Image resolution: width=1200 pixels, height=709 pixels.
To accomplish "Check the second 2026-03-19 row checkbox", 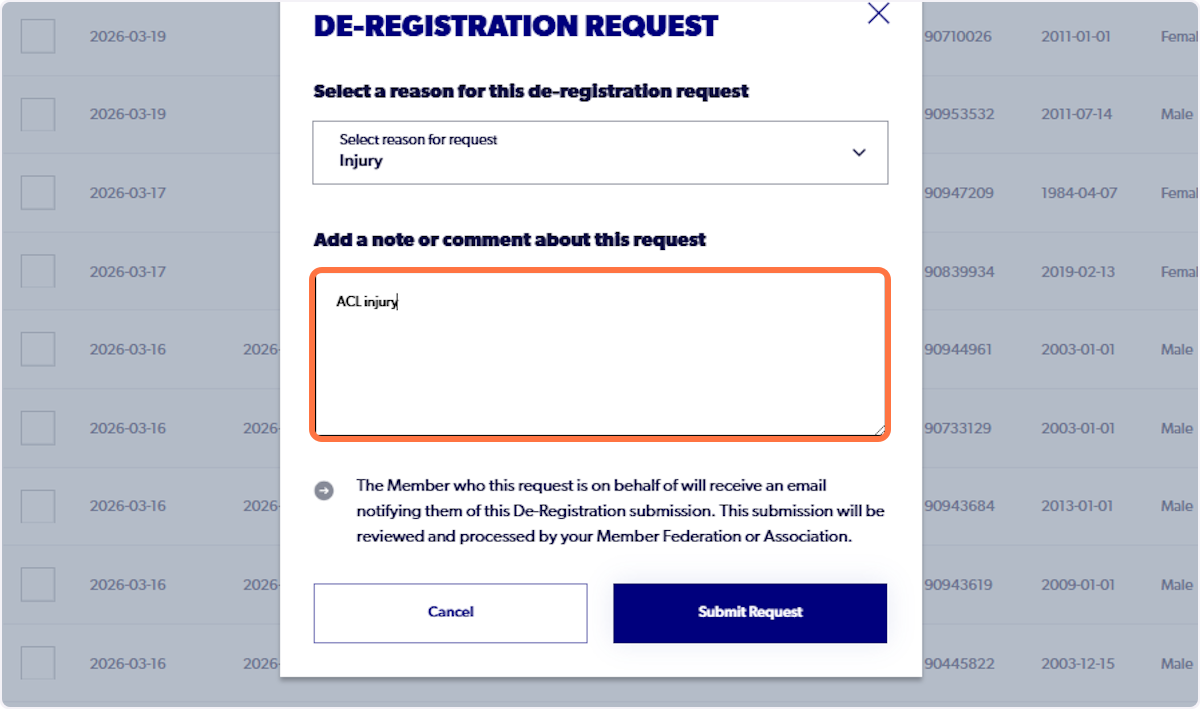I will pyautogui.click(x=37, y=114).
